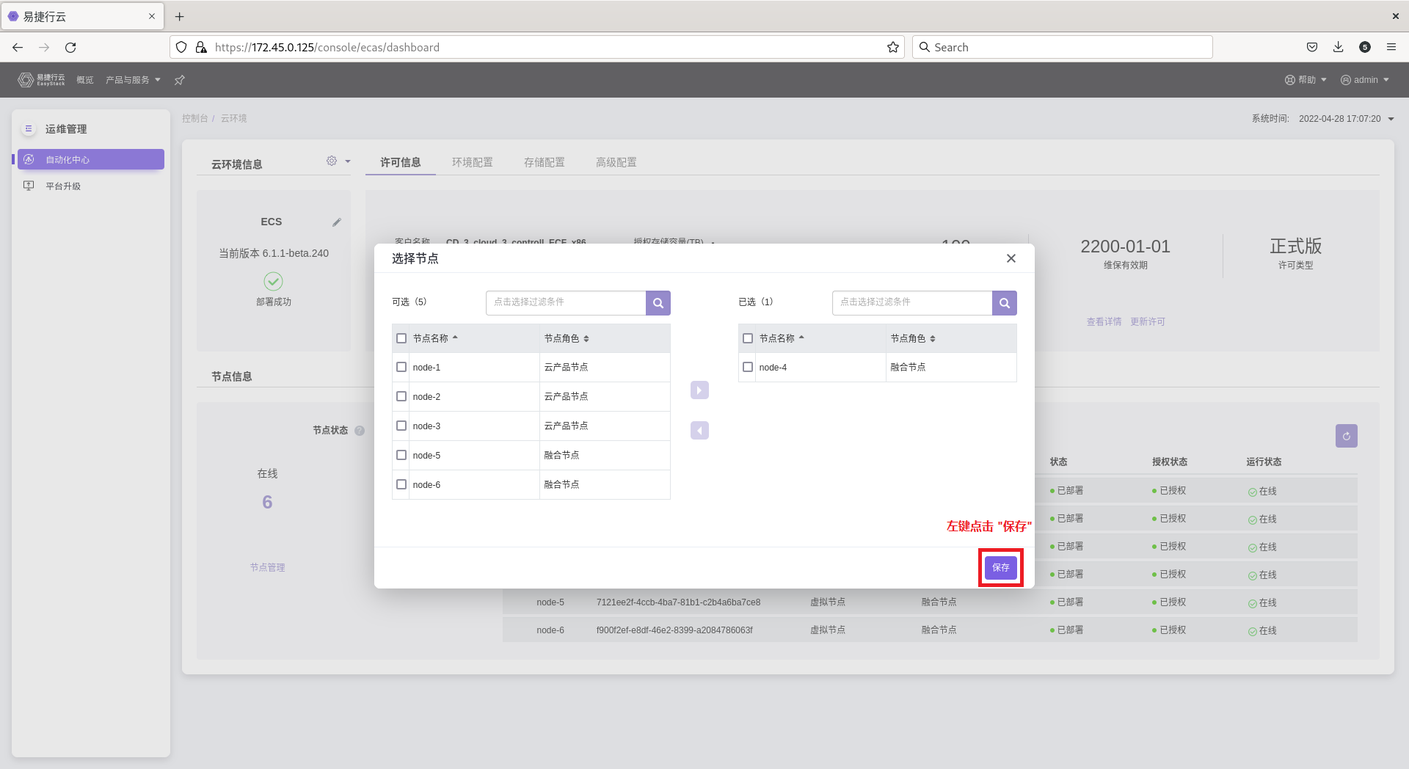Click search icon in selected nodes filter
Image resolution: width=1409 pixels, height=769 pixels.
(x=1004, y=303)
